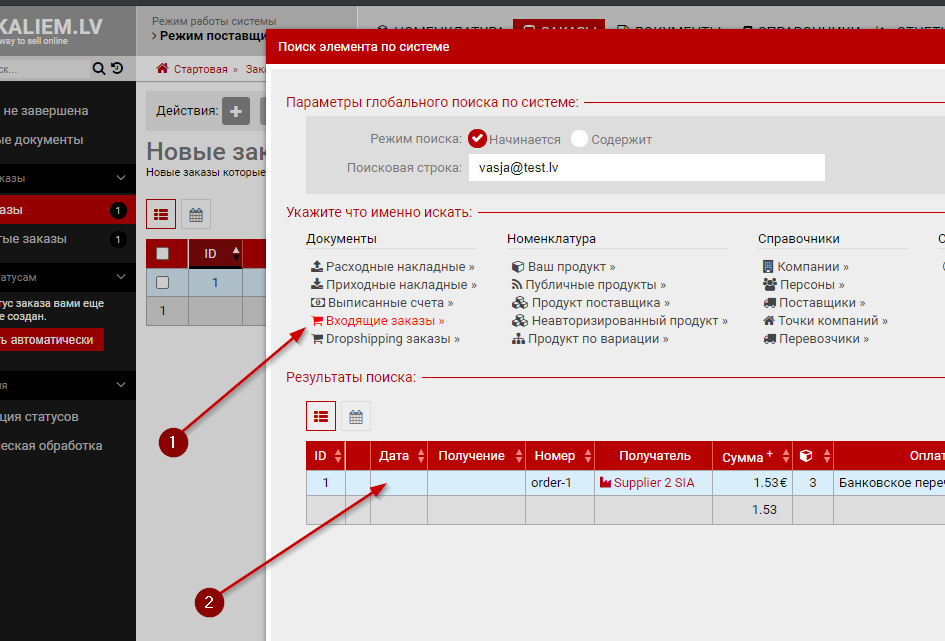This screenshot has height=641, width=945.
Task: Collapse the sidebar orders section chevron
Action: 121,178
